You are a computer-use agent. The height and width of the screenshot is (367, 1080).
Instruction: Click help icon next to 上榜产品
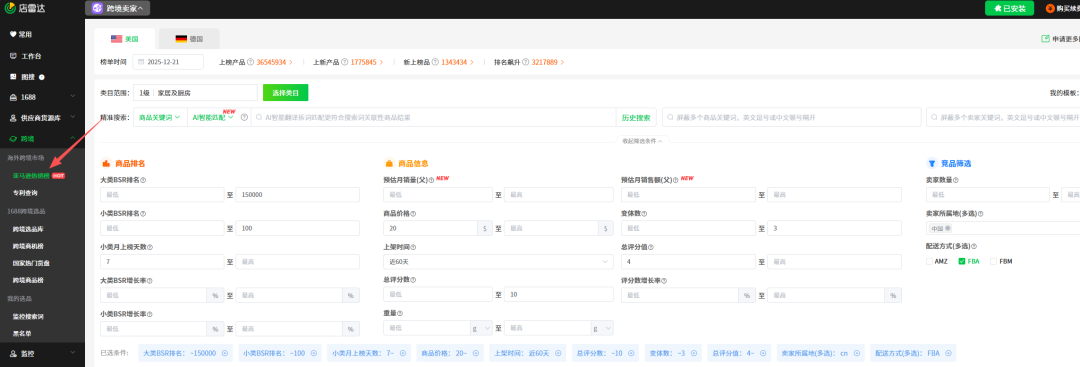pos(250,62)
